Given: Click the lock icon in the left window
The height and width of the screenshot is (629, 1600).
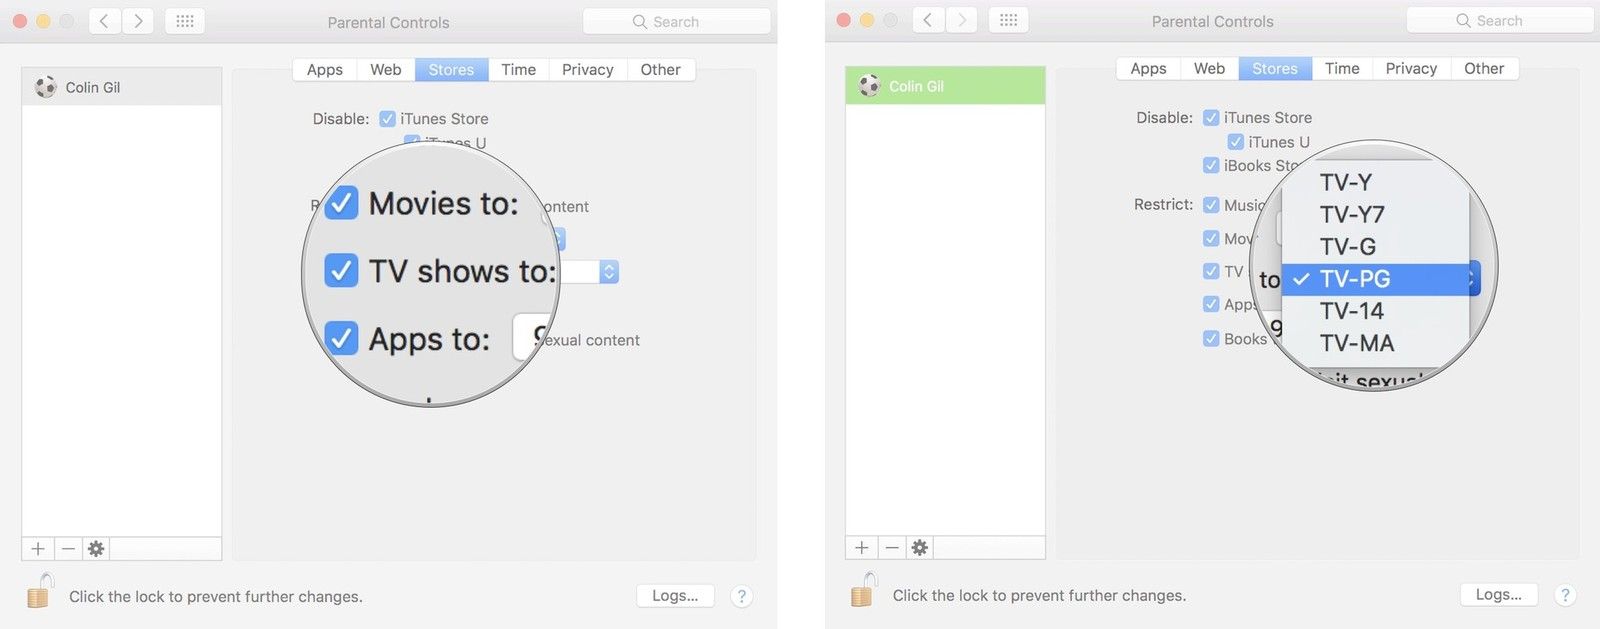Looking at the screenshot, I should click(x=39, y=592).
